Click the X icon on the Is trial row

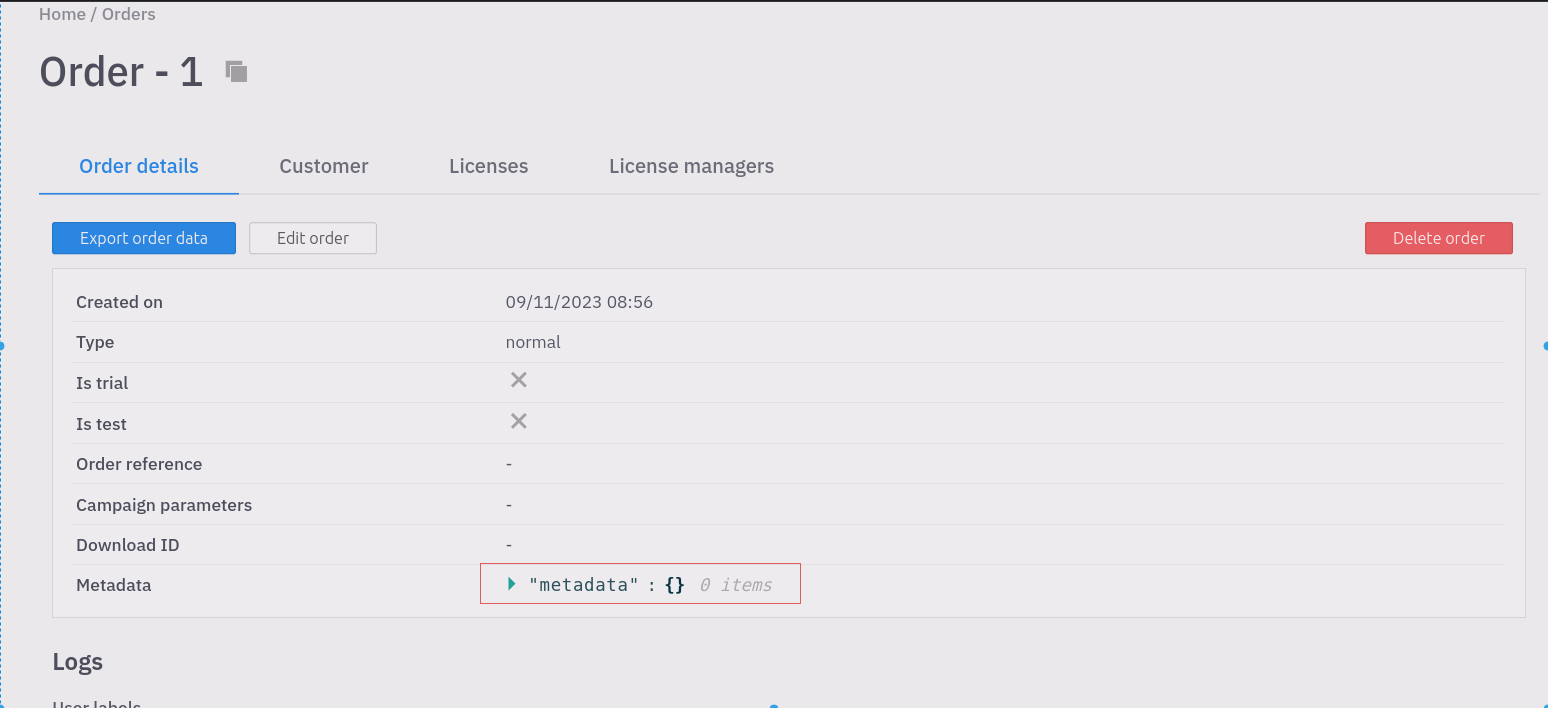(x=518, y=379)
